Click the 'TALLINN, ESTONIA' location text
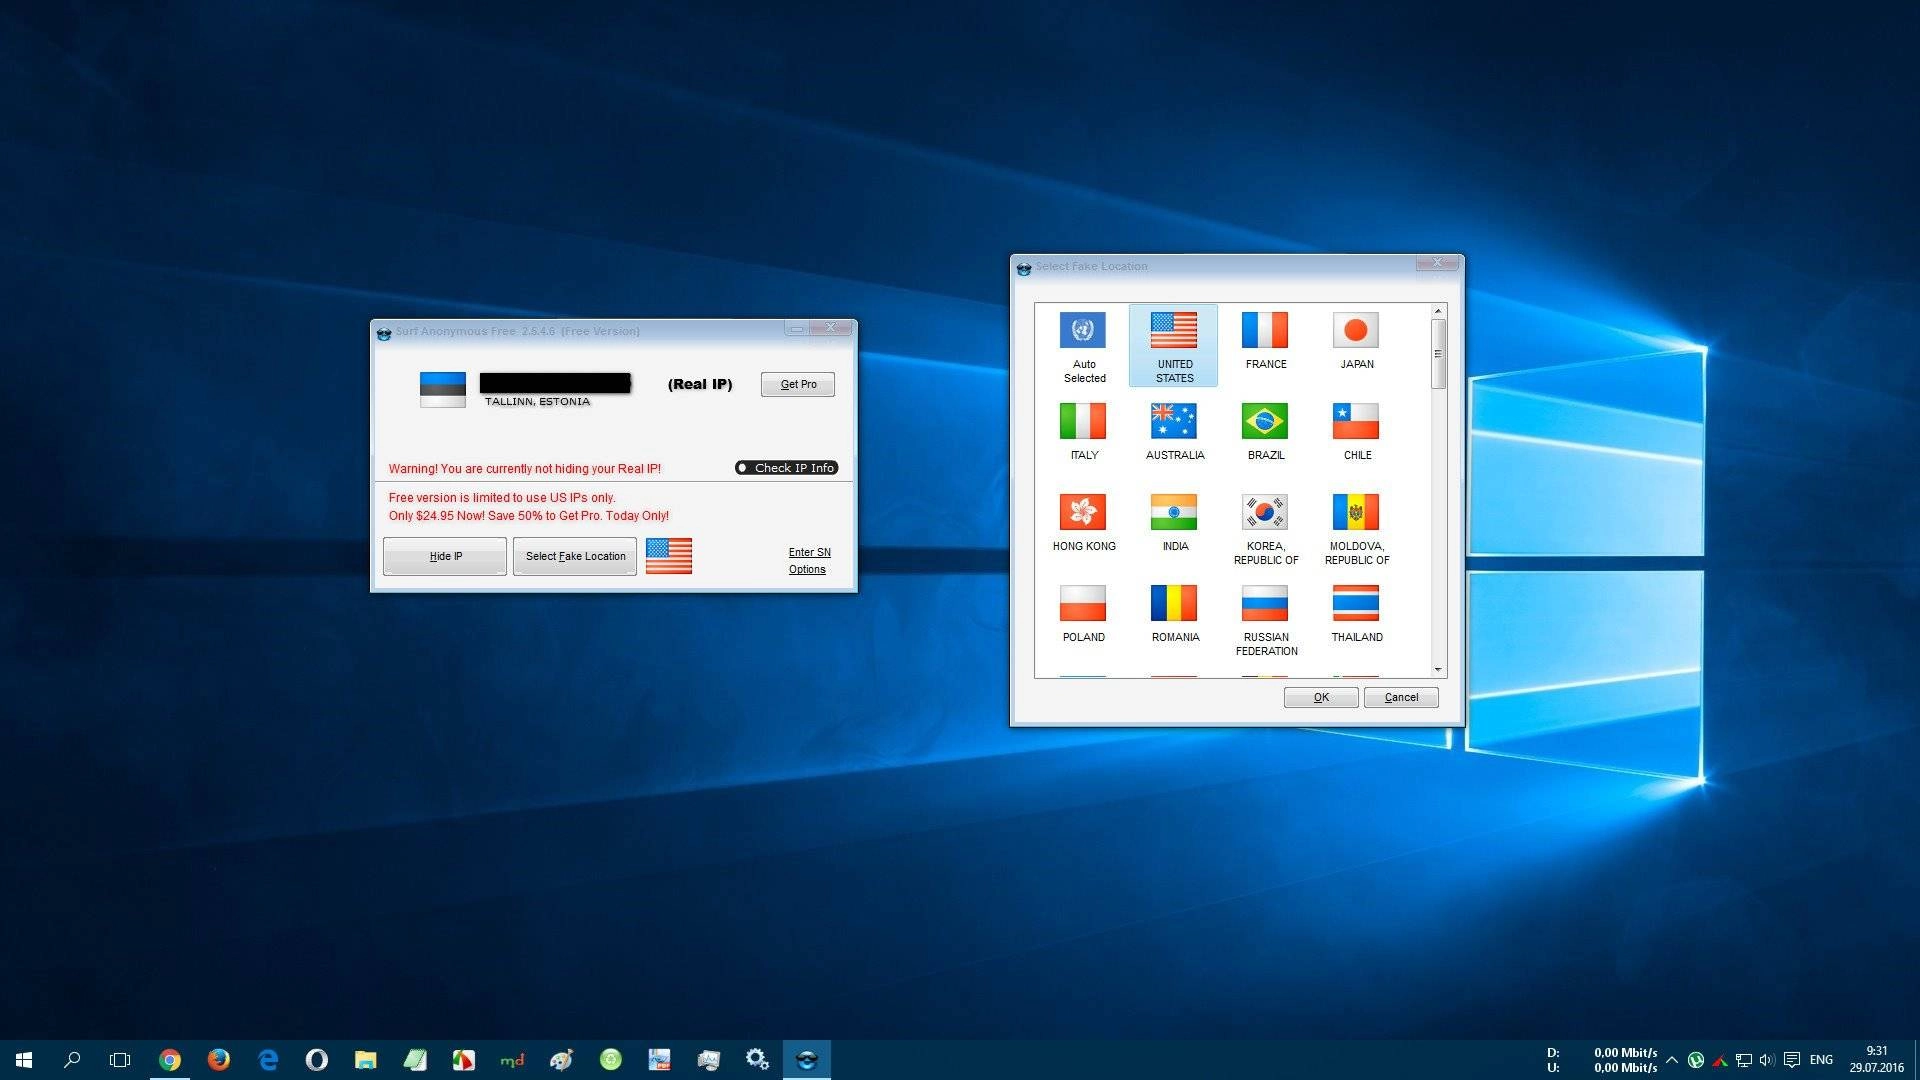The width and height of the screenshot is (1920, 1080). pyautogui.click(x=537, y=402)
